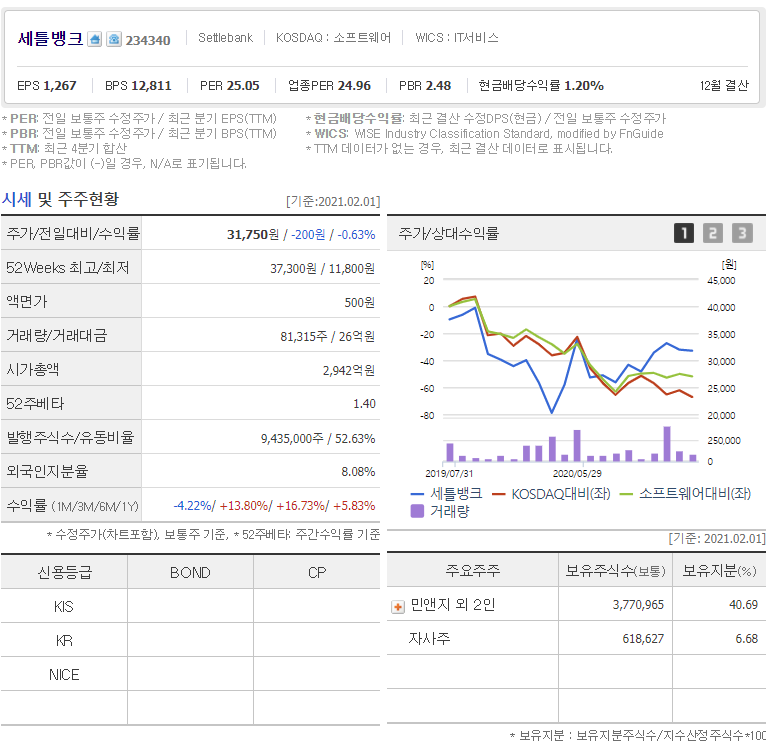This screenshot has height=750, width=782.
Task: Select the 세틀뱅크 blue line legend entry
Action: 446,494
